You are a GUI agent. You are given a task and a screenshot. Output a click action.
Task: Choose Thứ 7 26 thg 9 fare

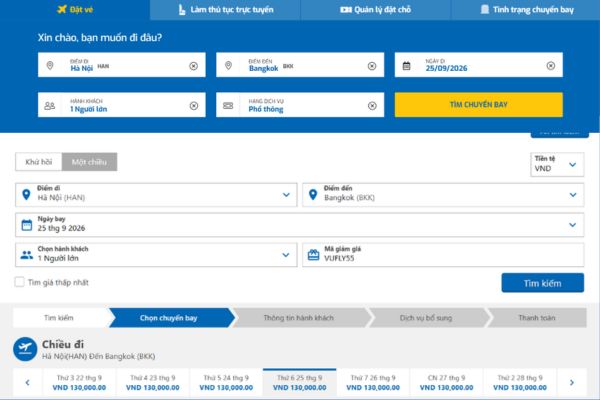pos(373,382)
